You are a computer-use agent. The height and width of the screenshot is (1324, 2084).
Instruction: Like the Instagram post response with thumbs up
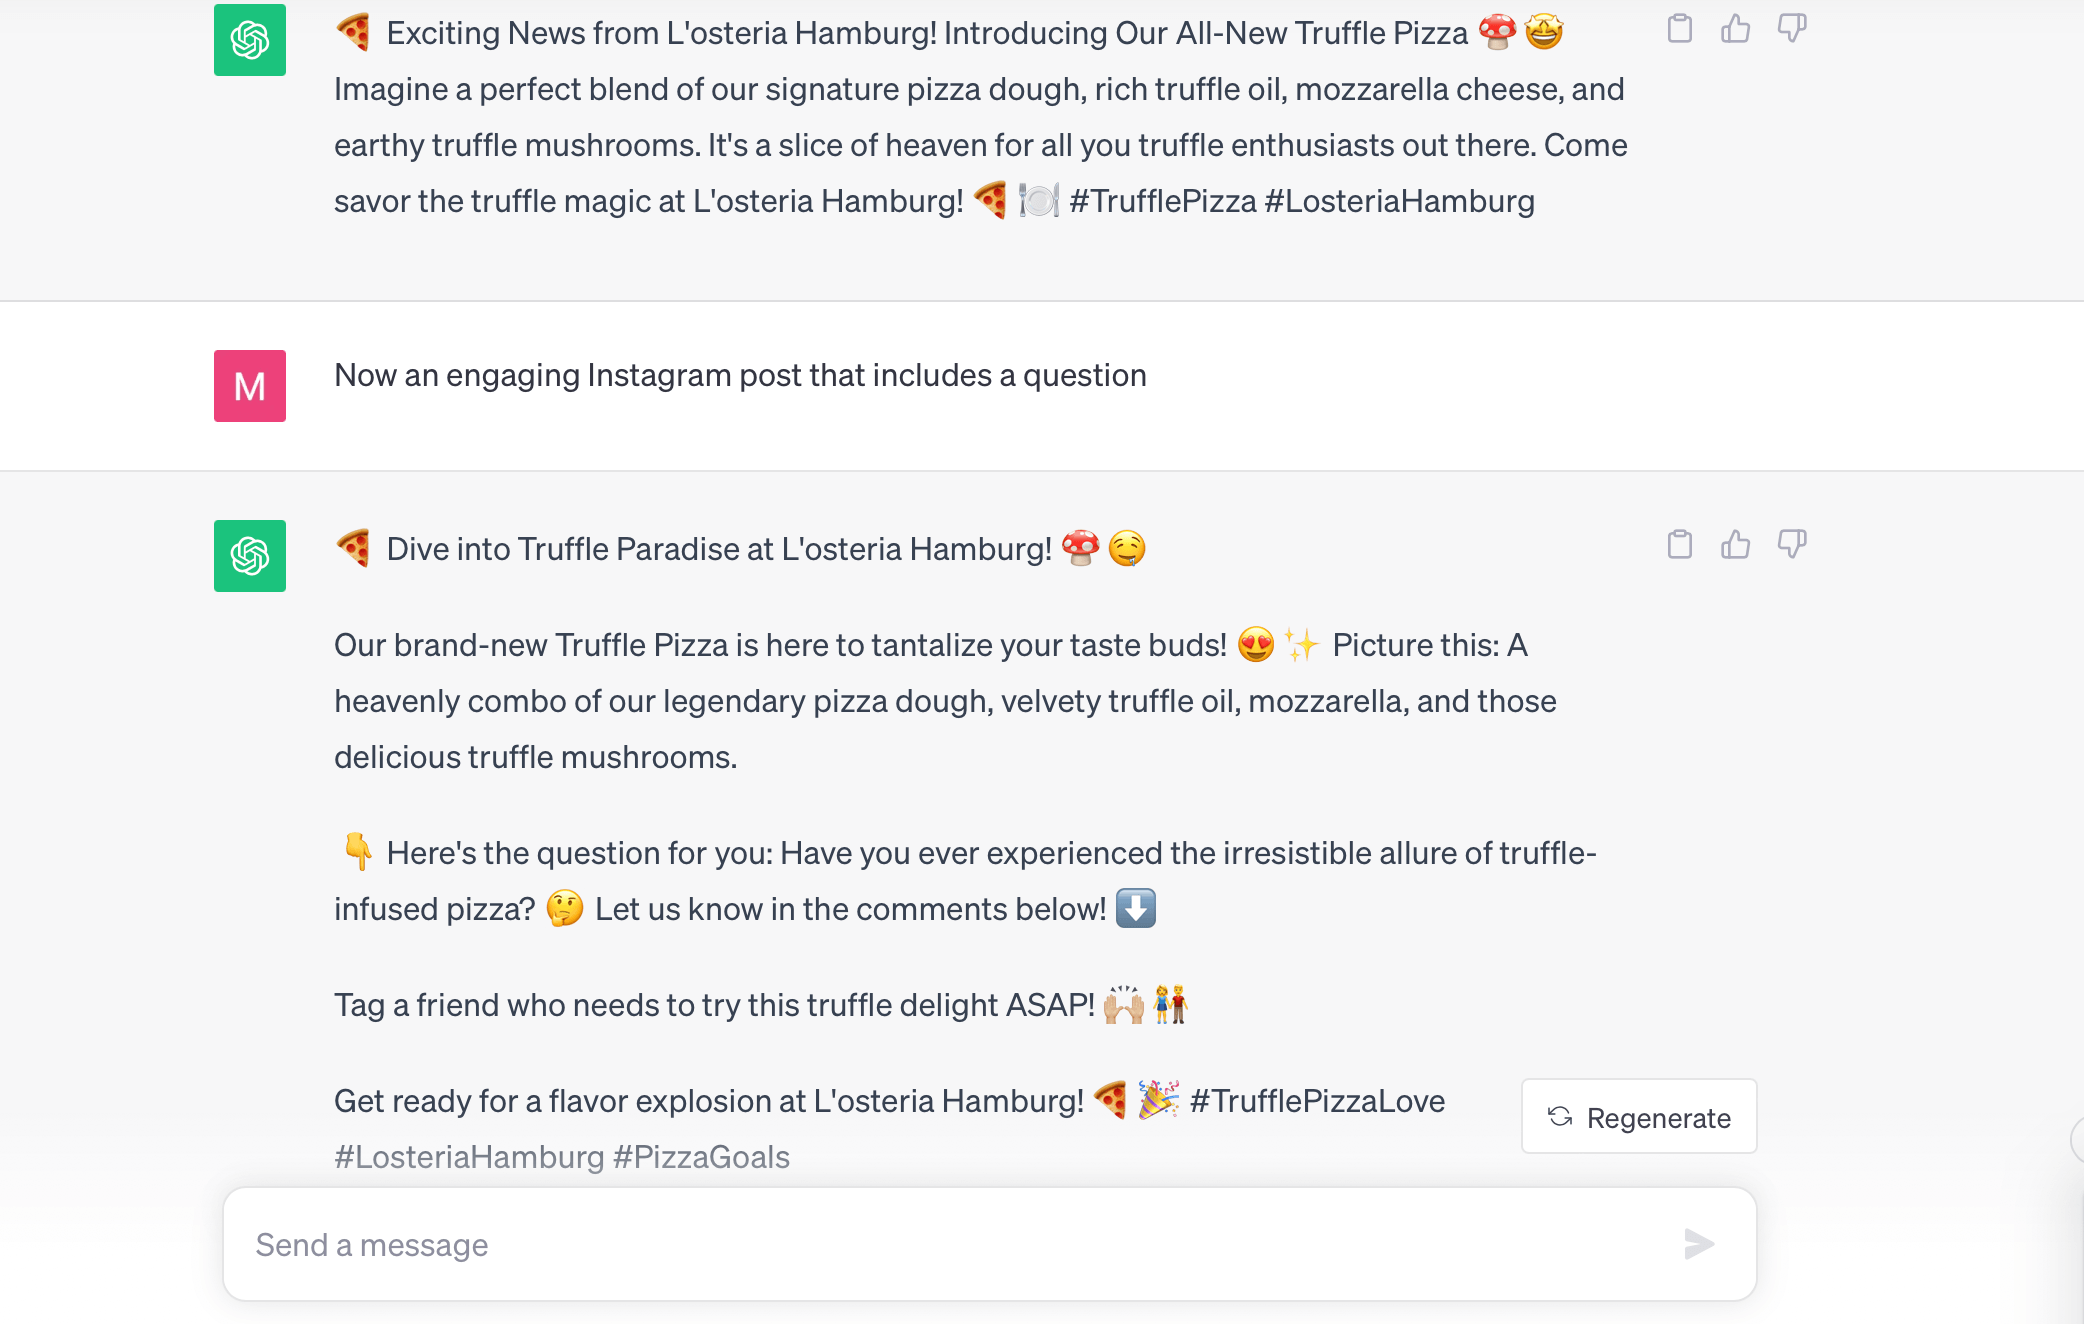click(1737, 546)
